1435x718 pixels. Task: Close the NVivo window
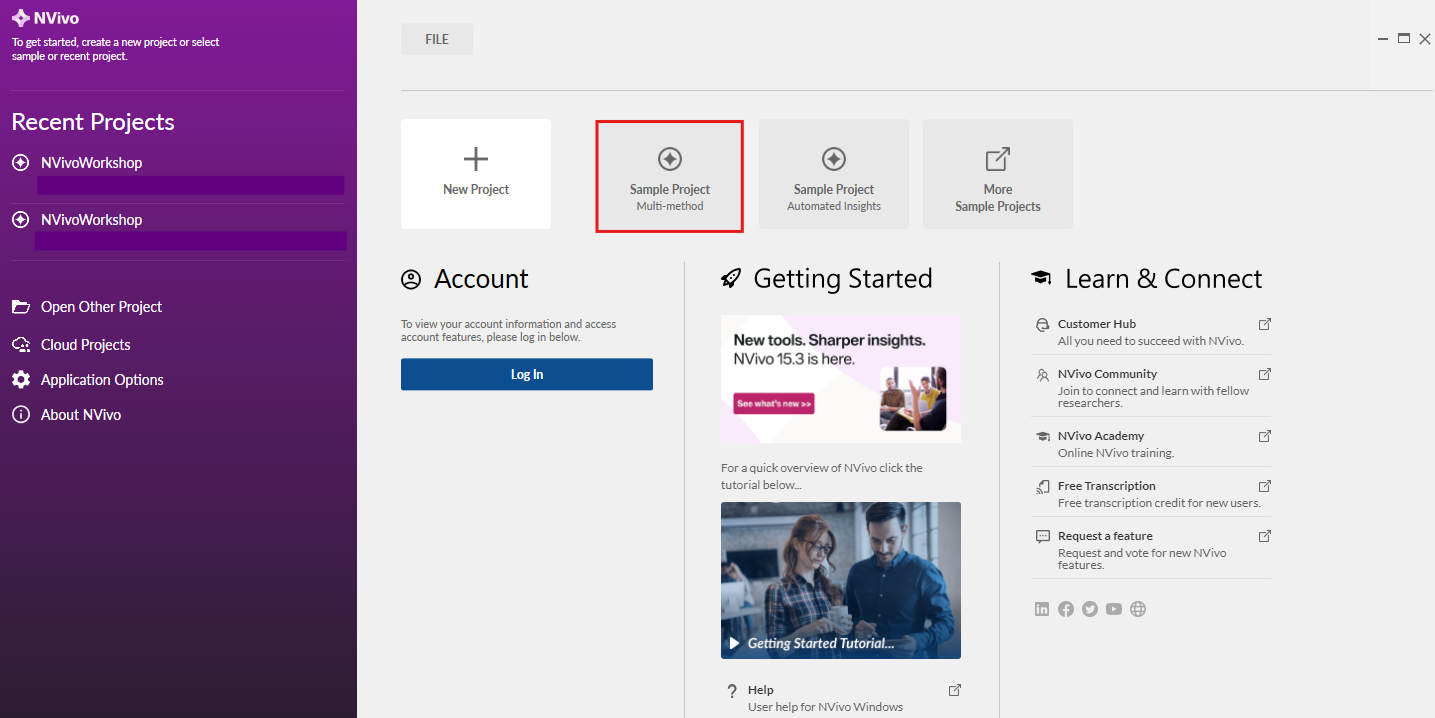click(1425, 39)
